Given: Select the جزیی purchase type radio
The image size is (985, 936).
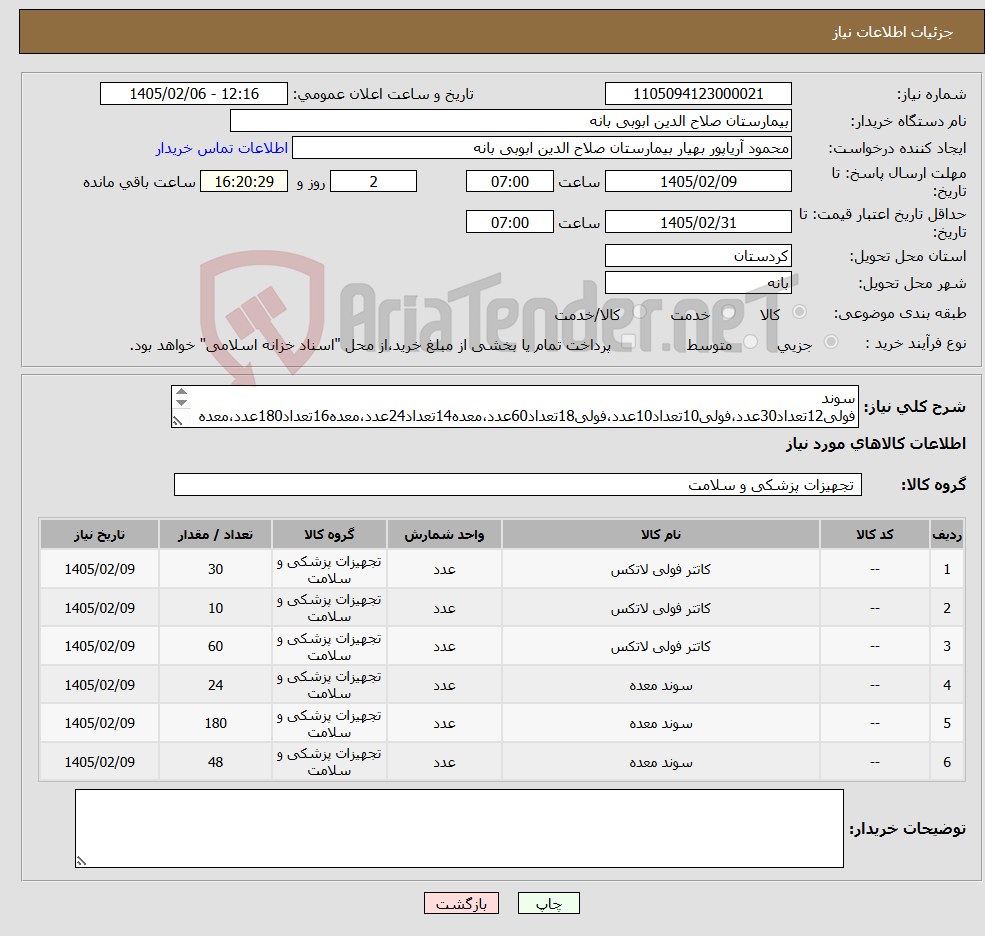Looking at the screenshot, I should (831, 342).
